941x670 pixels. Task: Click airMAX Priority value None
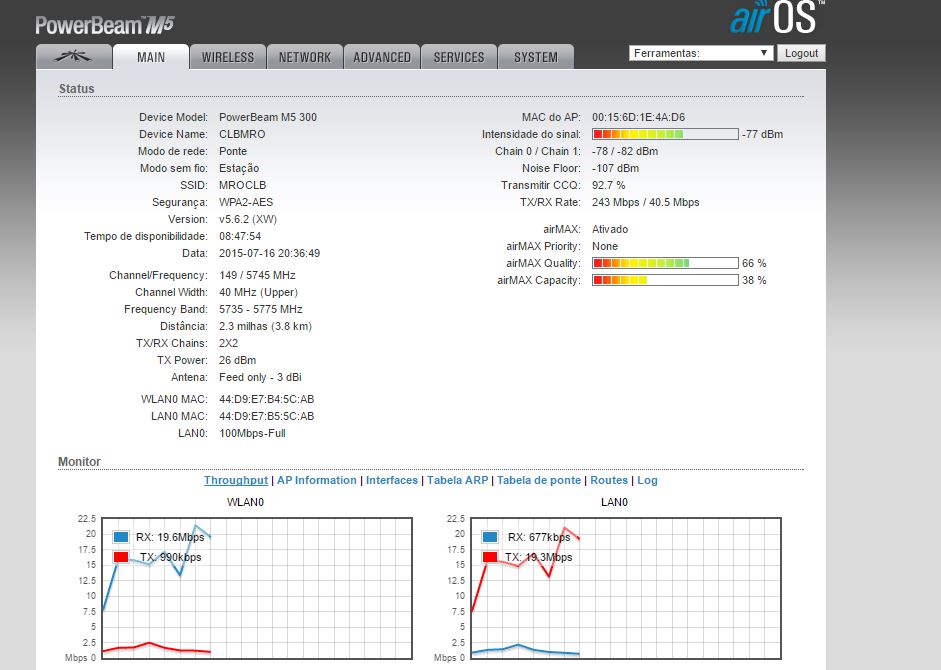[605, 246]
